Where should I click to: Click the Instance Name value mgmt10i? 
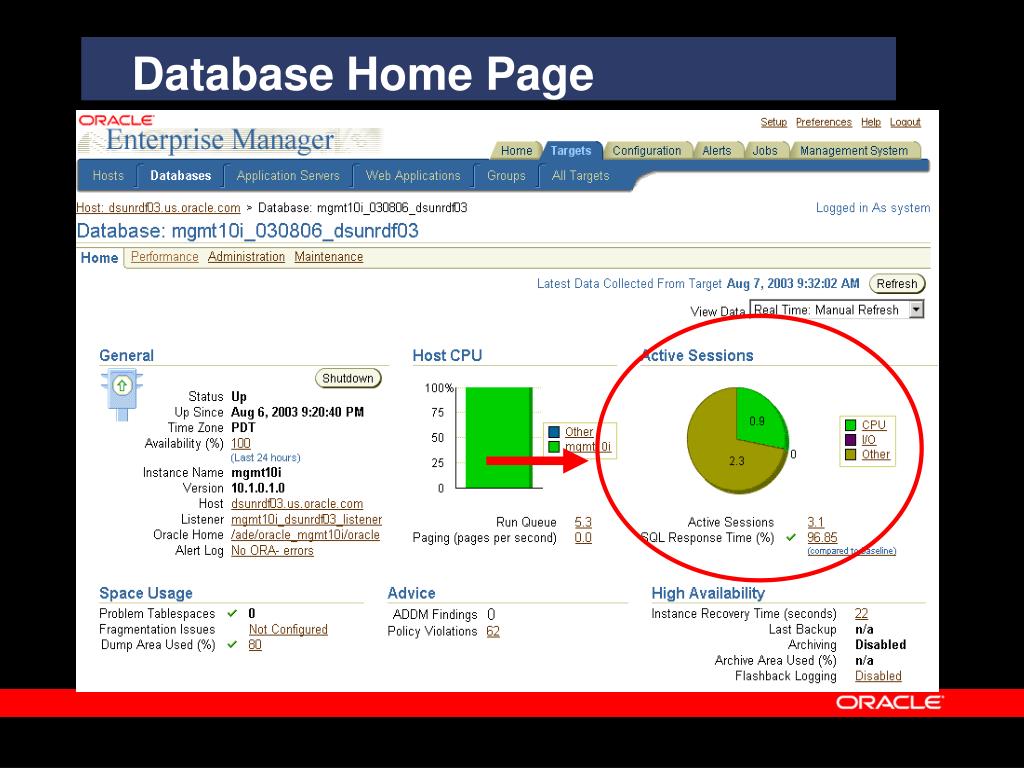point(256,472)
